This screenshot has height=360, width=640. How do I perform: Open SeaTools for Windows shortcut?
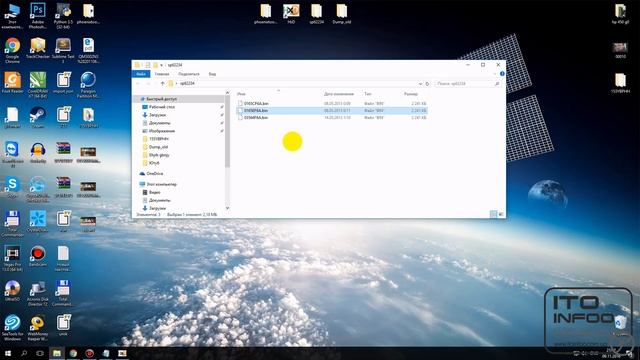[x=12, y=328]
